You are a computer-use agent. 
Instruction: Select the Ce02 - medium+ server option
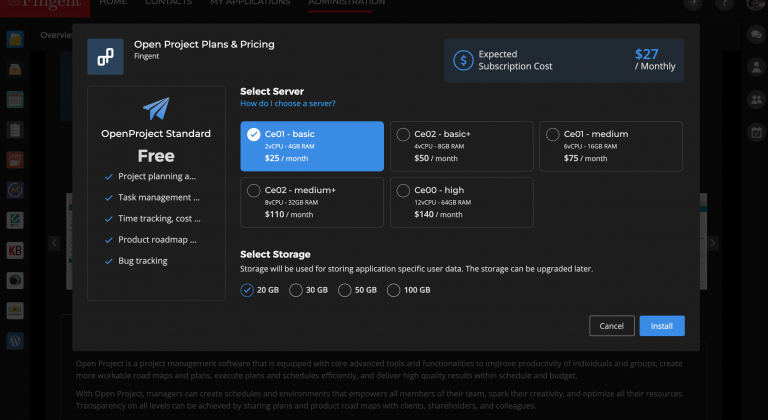point(312,202)
